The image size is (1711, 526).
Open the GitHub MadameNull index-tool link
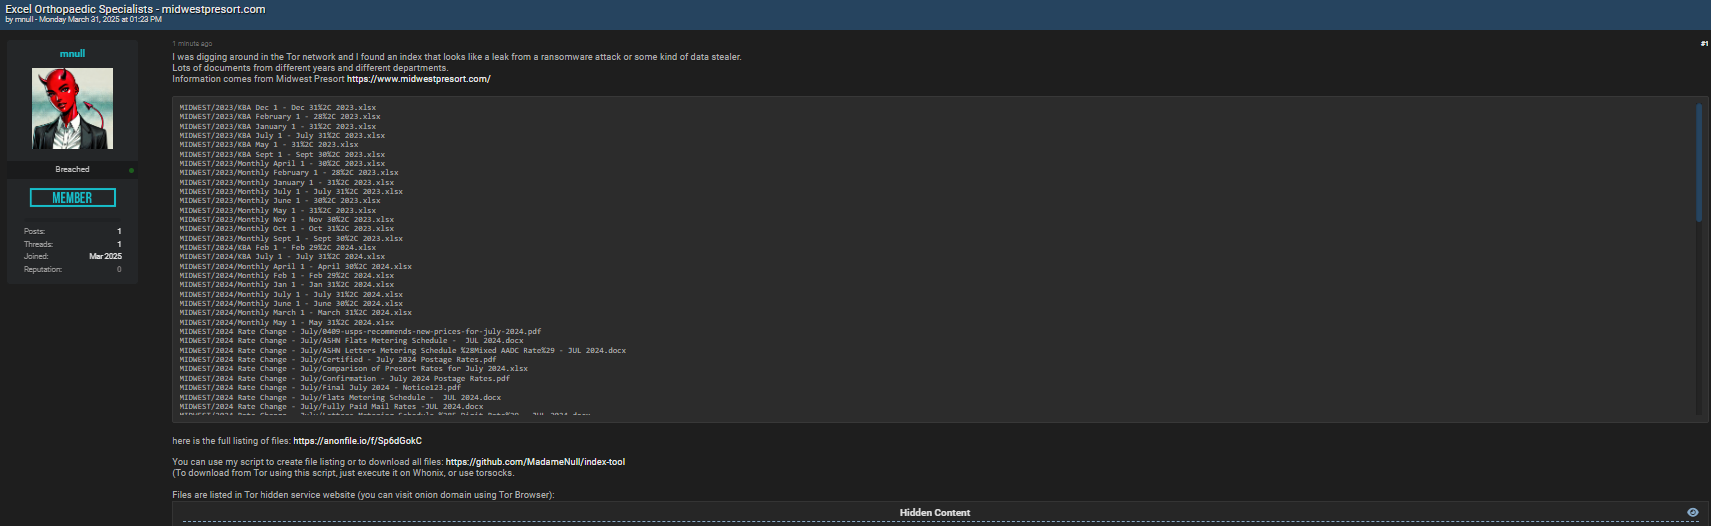(535, 462)
